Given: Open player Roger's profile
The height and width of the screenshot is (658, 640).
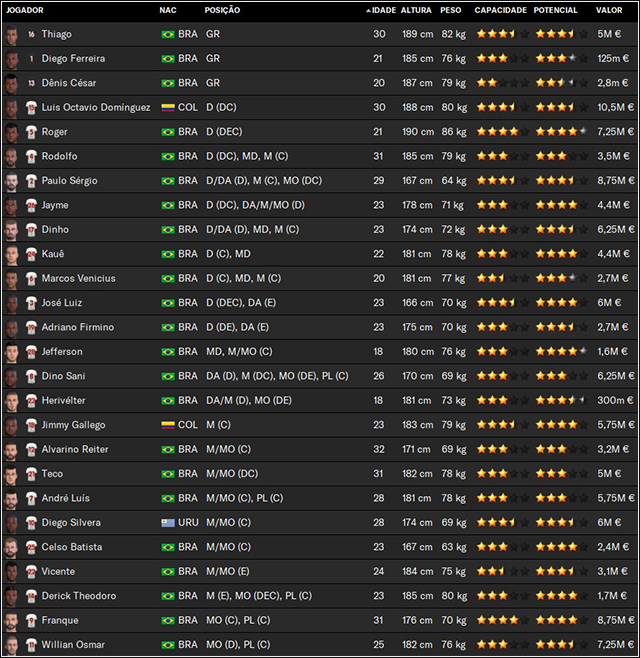Looking at the screenshot, I should point(54,132).
